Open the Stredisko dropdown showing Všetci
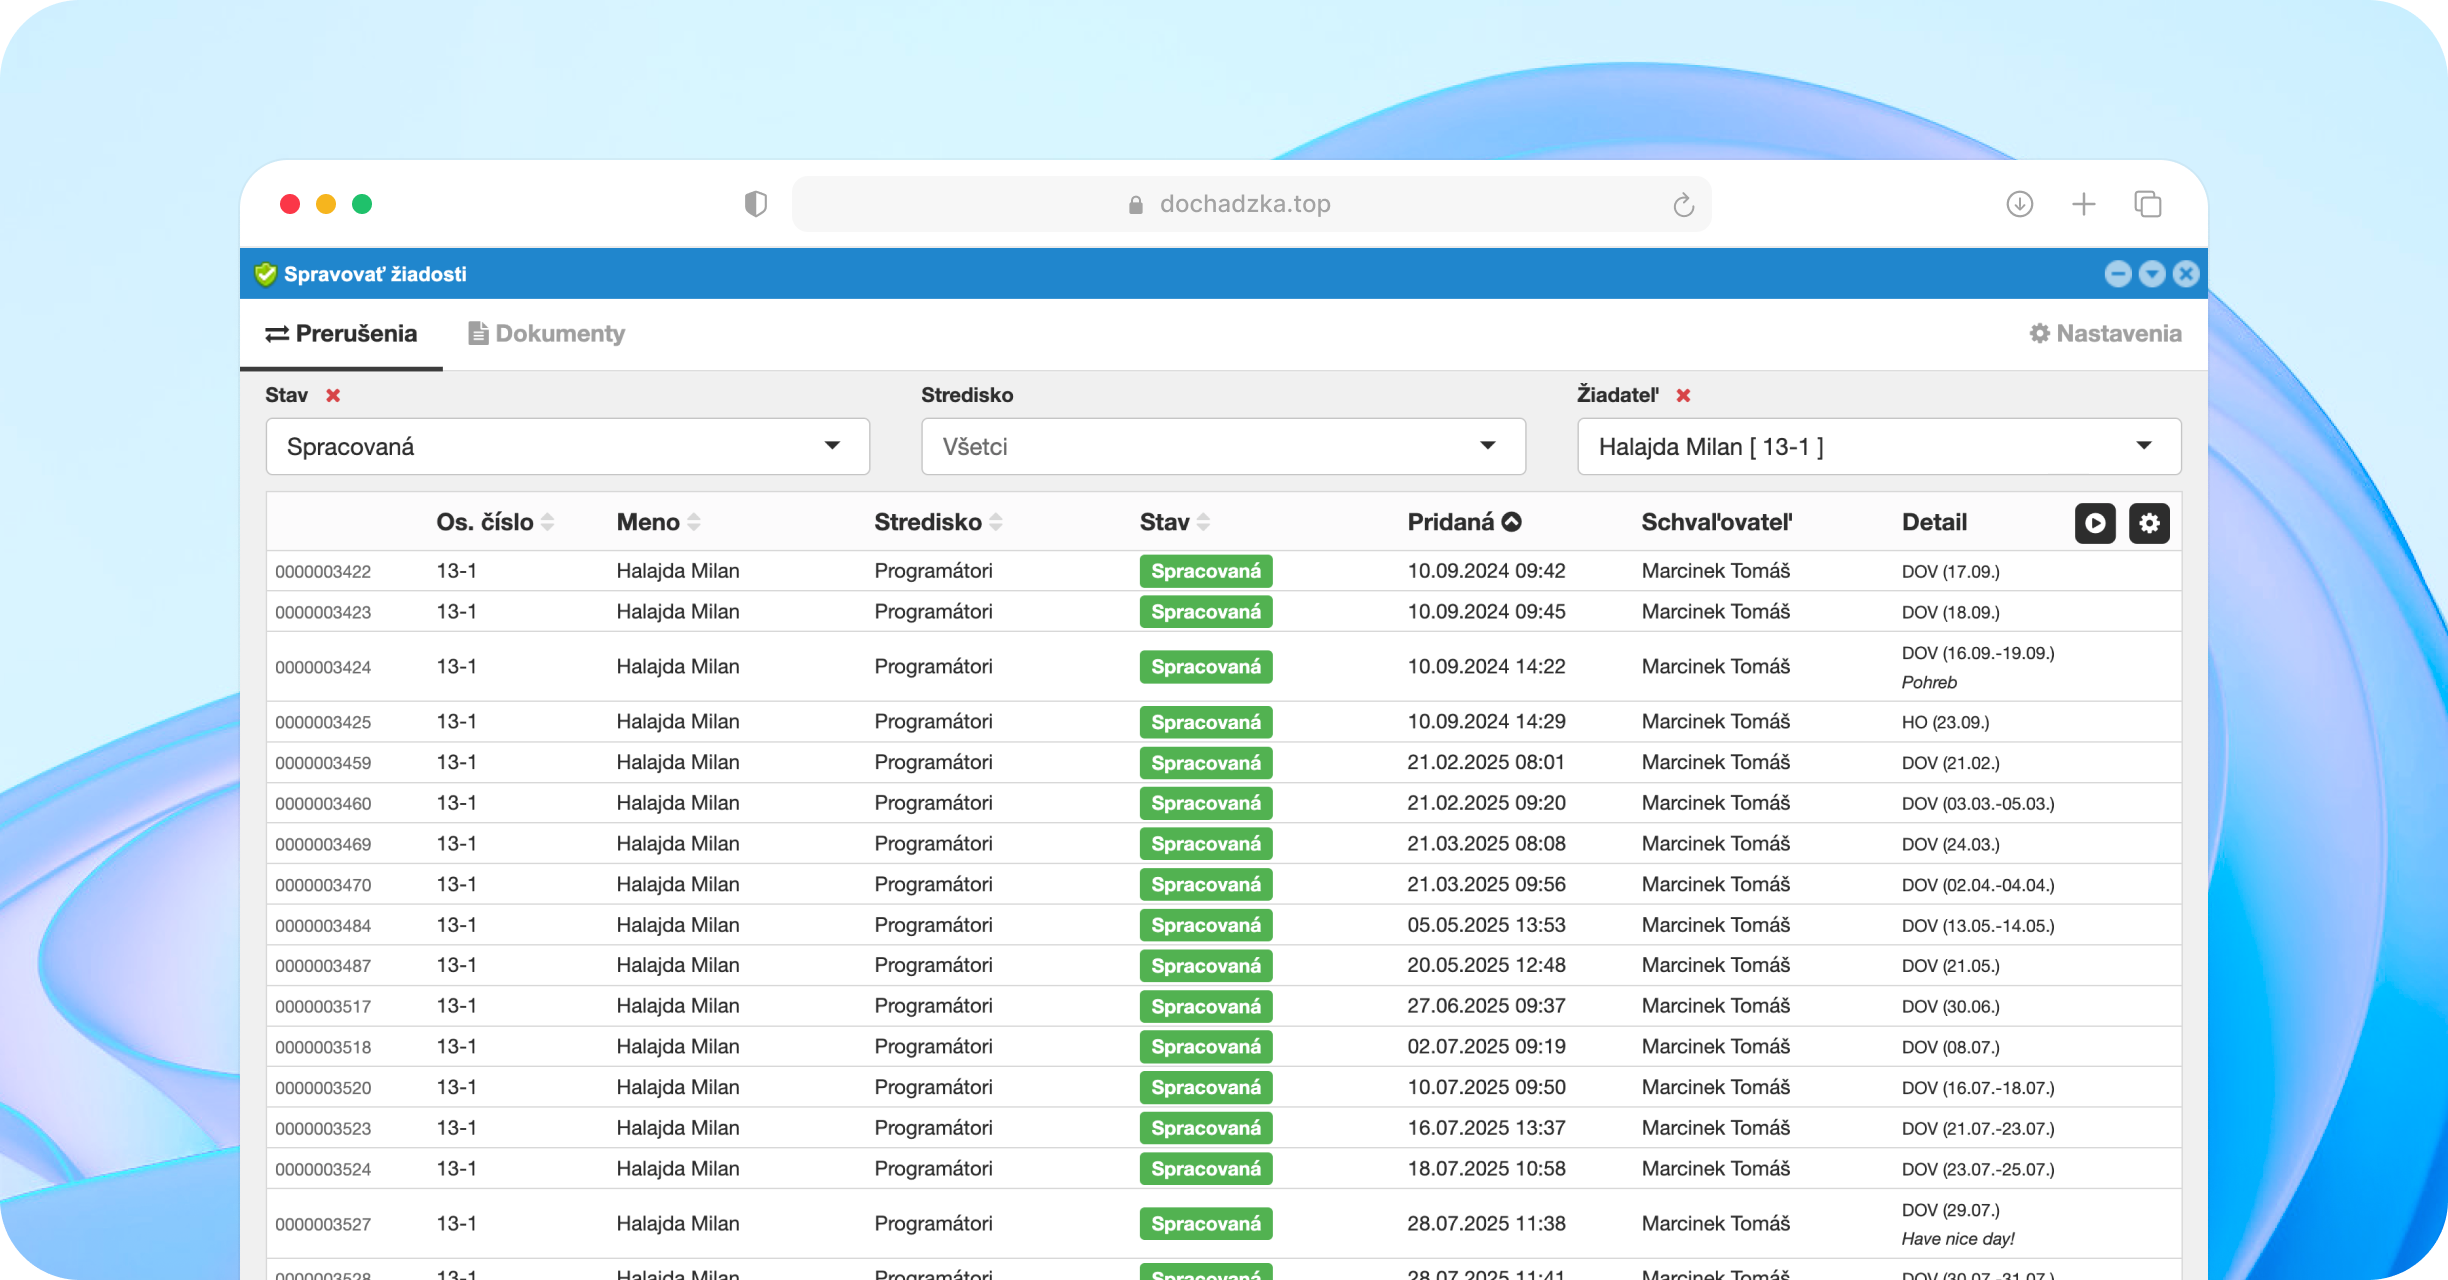 pos(1223,446)
